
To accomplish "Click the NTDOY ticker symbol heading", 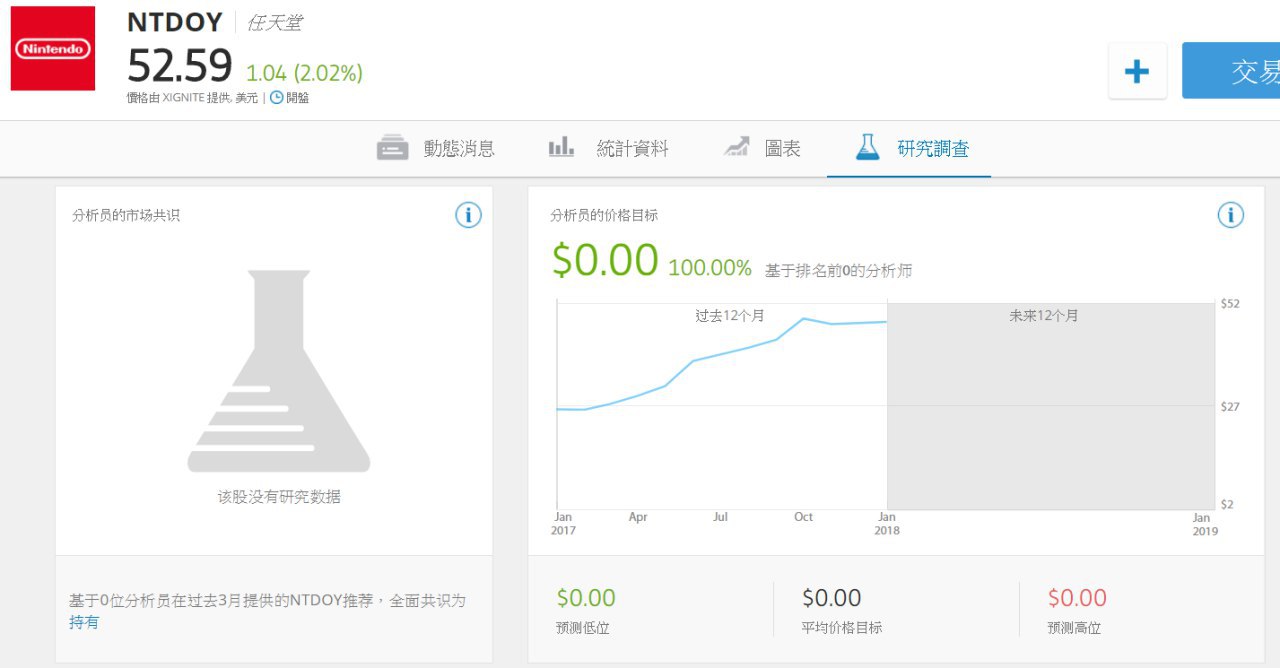I will click(x=175, y=23).
